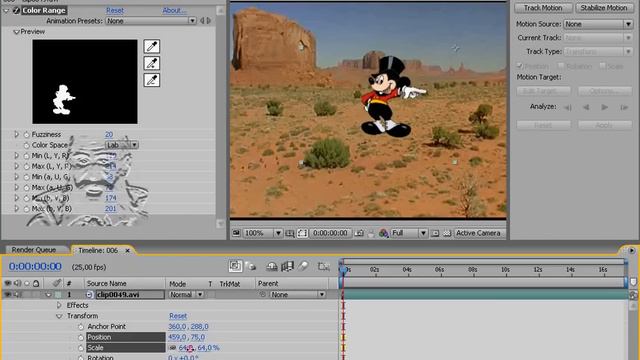Open the comp flowchart timeline button
640x360 pixels.
click(324, 266)
